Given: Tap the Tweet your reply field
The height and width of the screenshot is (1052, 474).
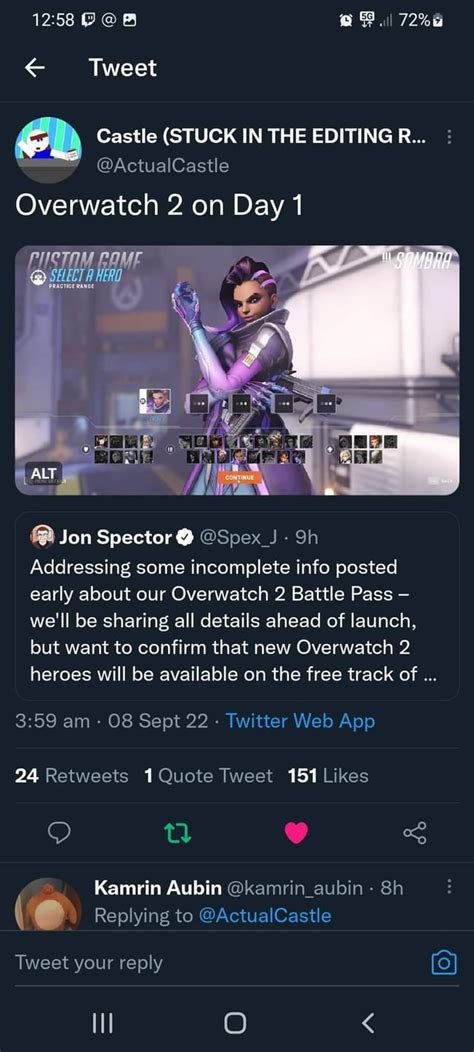Looking at the screenshot, I should pyautogui.click(x=215, y=963).
